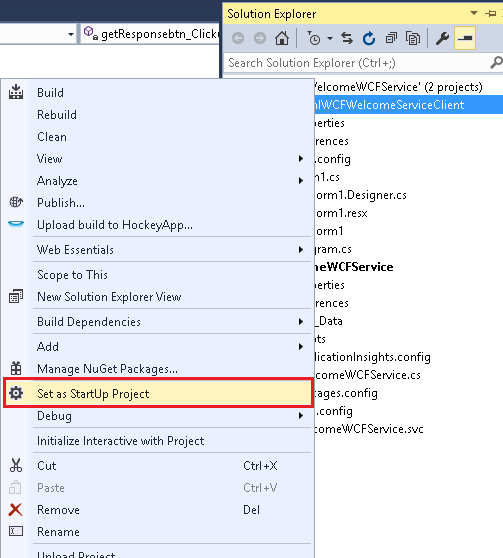Select the solution node showing (2 projects)
The width and height of the screenshot is (503, 558).
(x=398, y=87)
